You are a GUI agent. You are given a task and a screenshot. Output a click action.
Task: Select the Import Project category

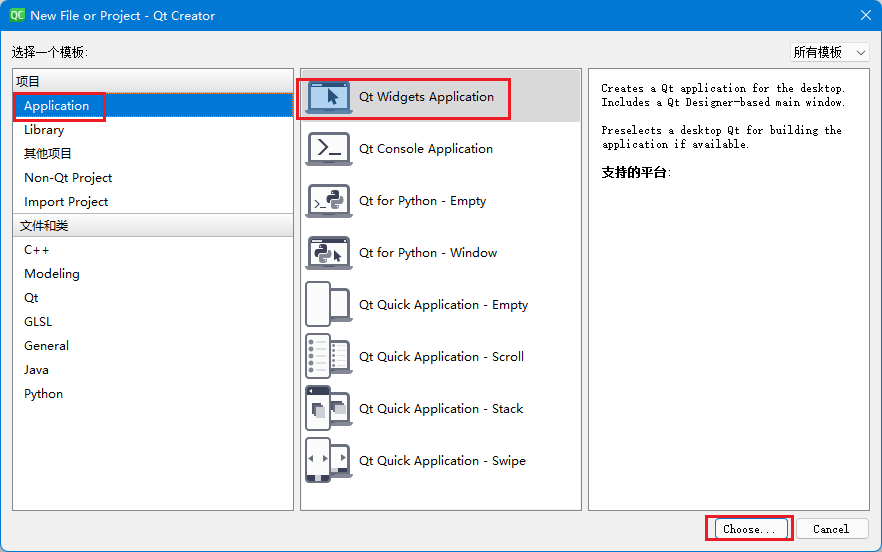pyautogui.click(x=153, y=202)
